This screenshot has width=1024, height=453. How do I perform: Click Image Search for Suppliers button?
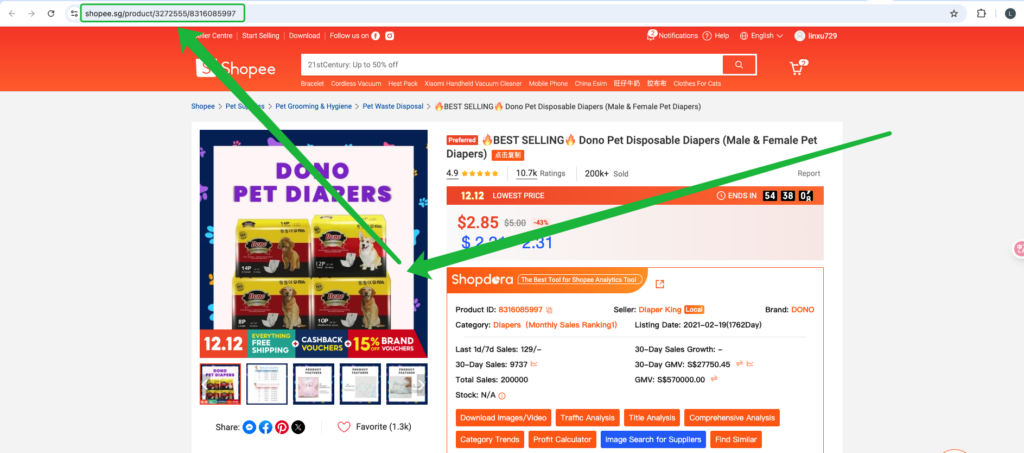653,439
